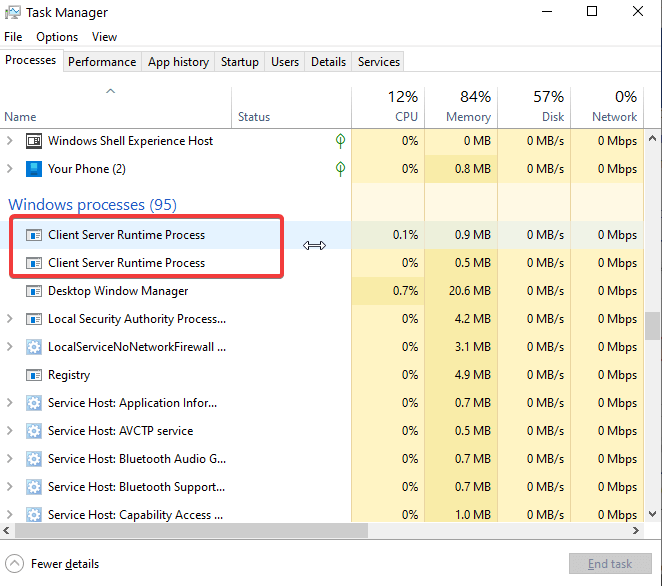Click the Desktop Window Manager process icon
Screen dimensions: 662x586
pyautogui.click(x=34, y=291)
